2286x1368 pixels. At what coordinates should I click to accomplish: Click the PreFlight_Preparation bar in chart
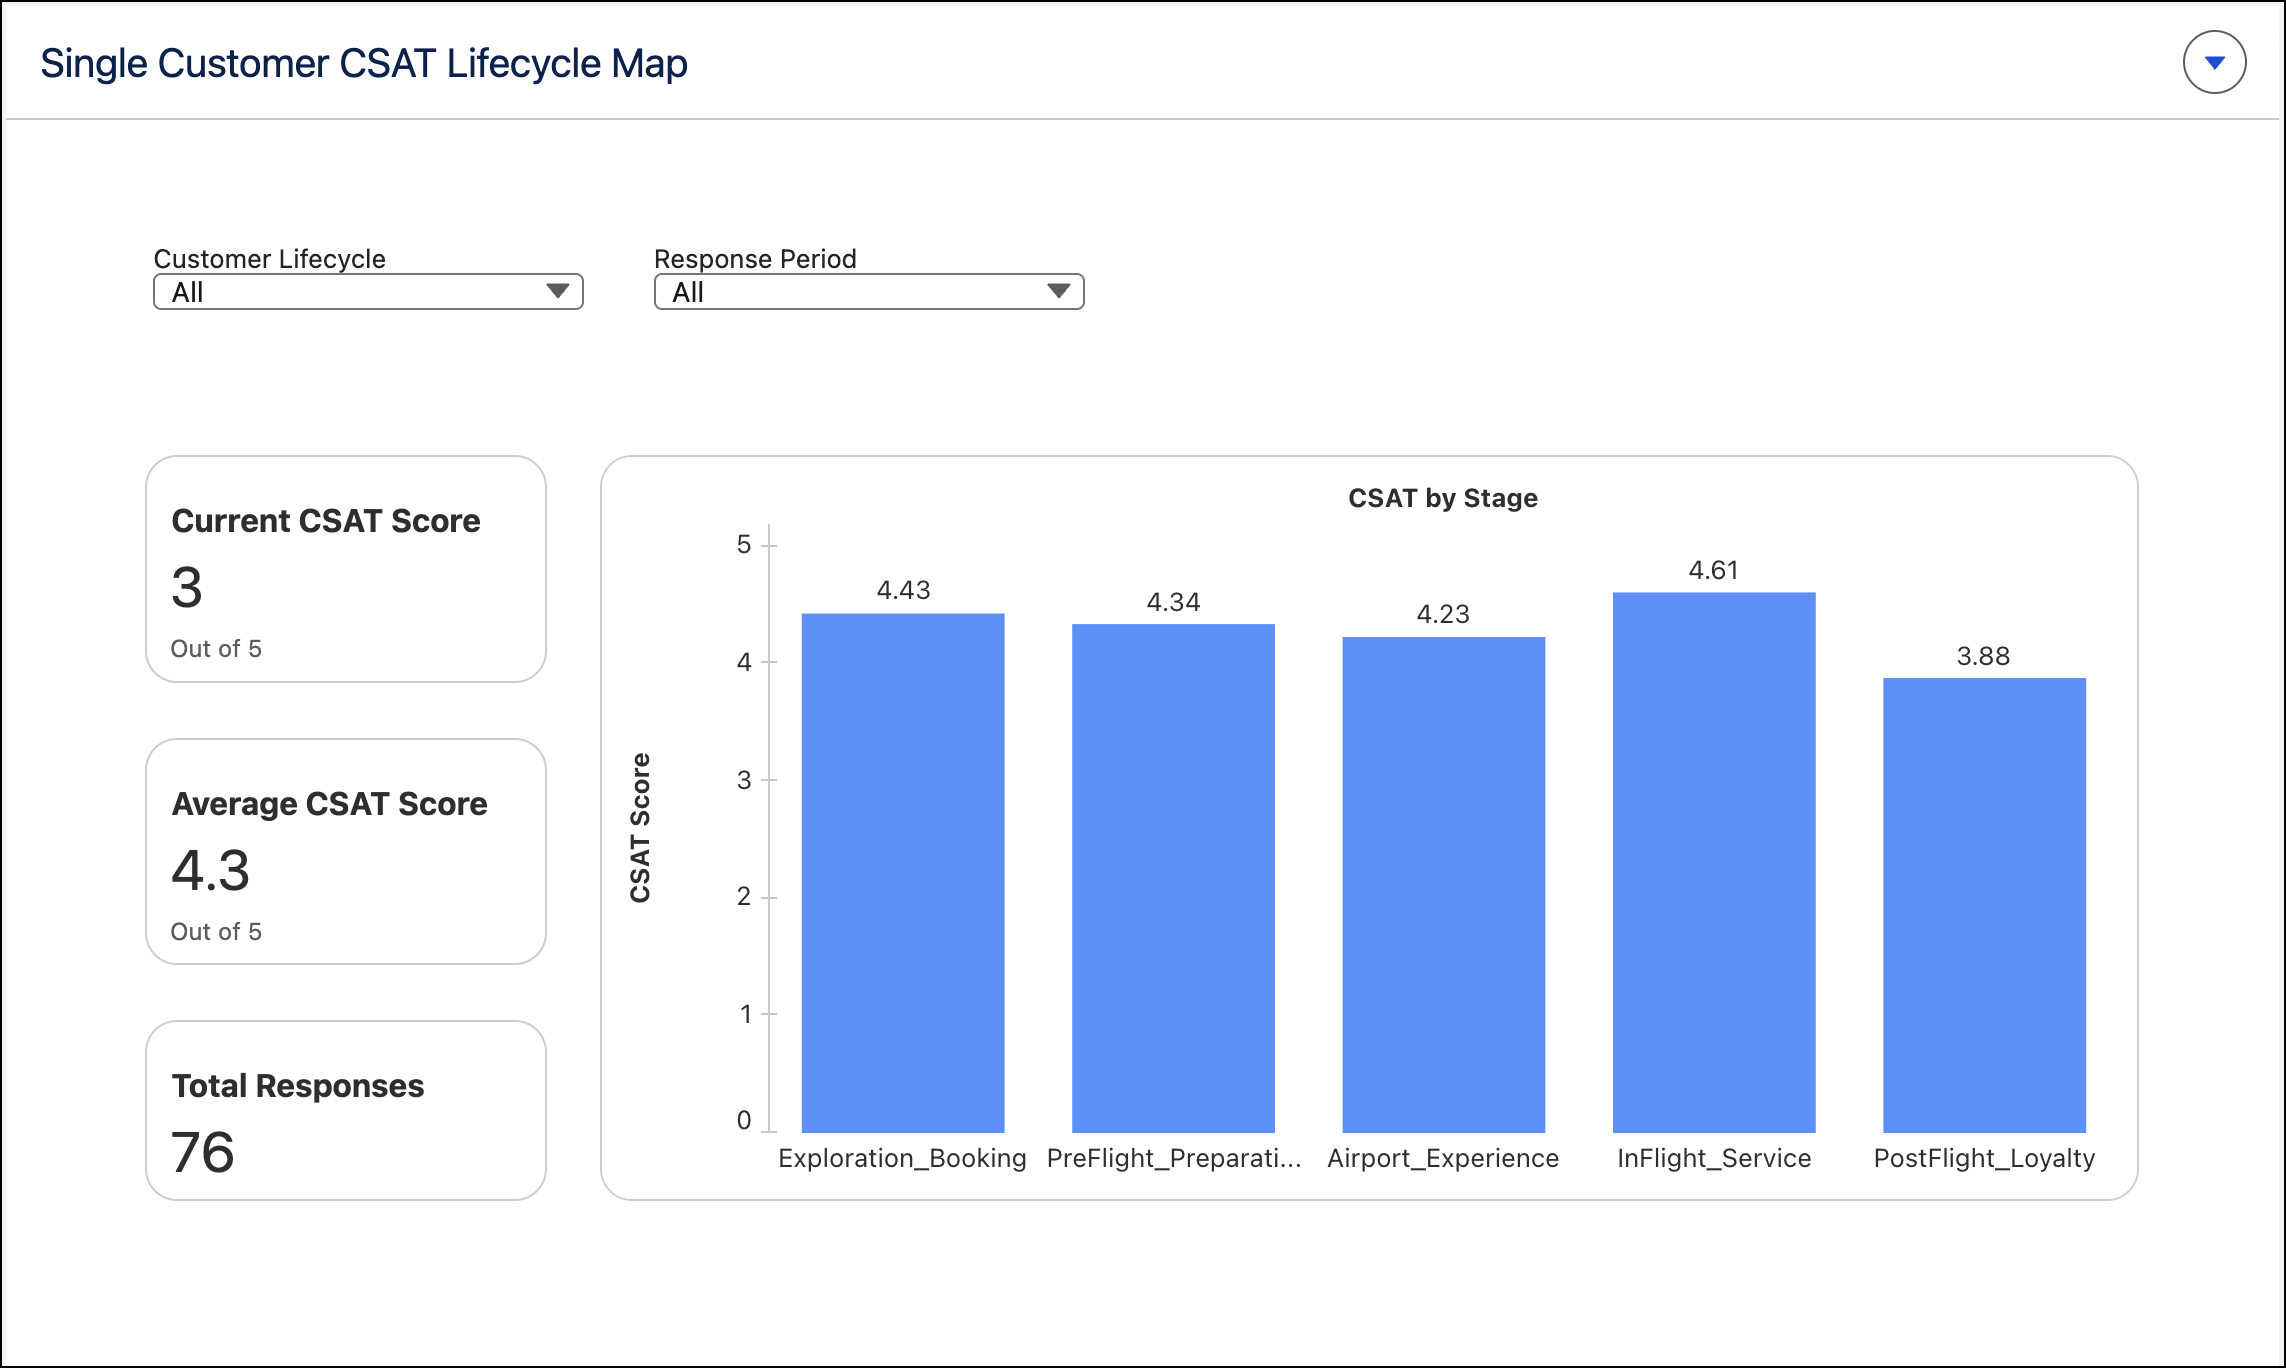coord(1173,878)
